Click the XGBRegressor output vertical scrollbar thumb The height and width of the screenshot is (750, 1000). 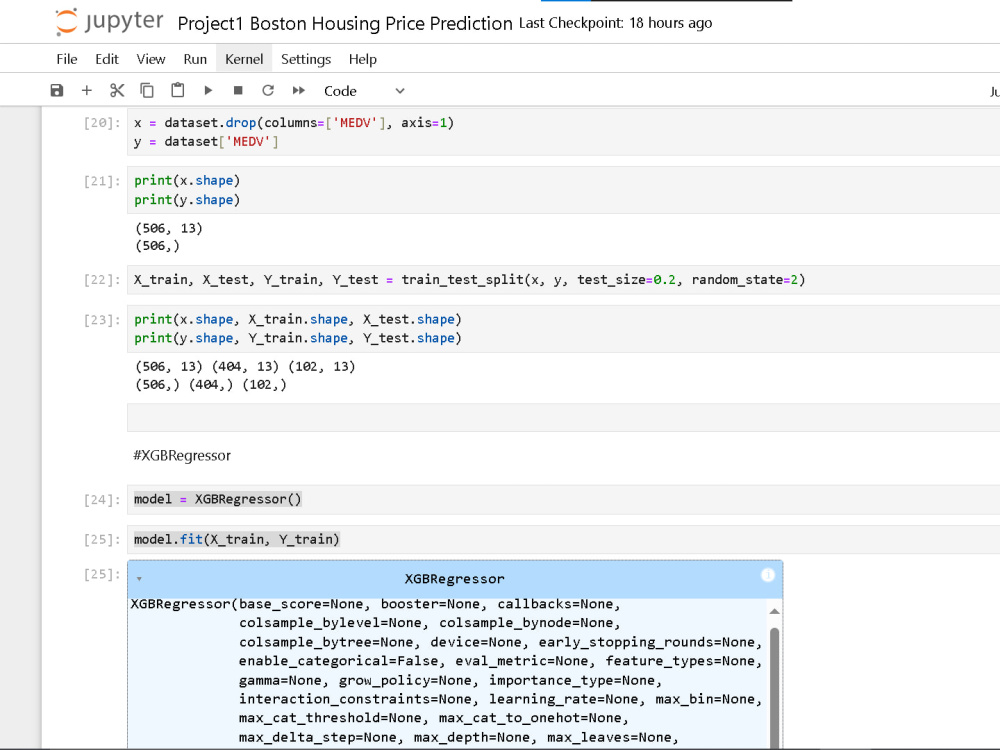774,688
